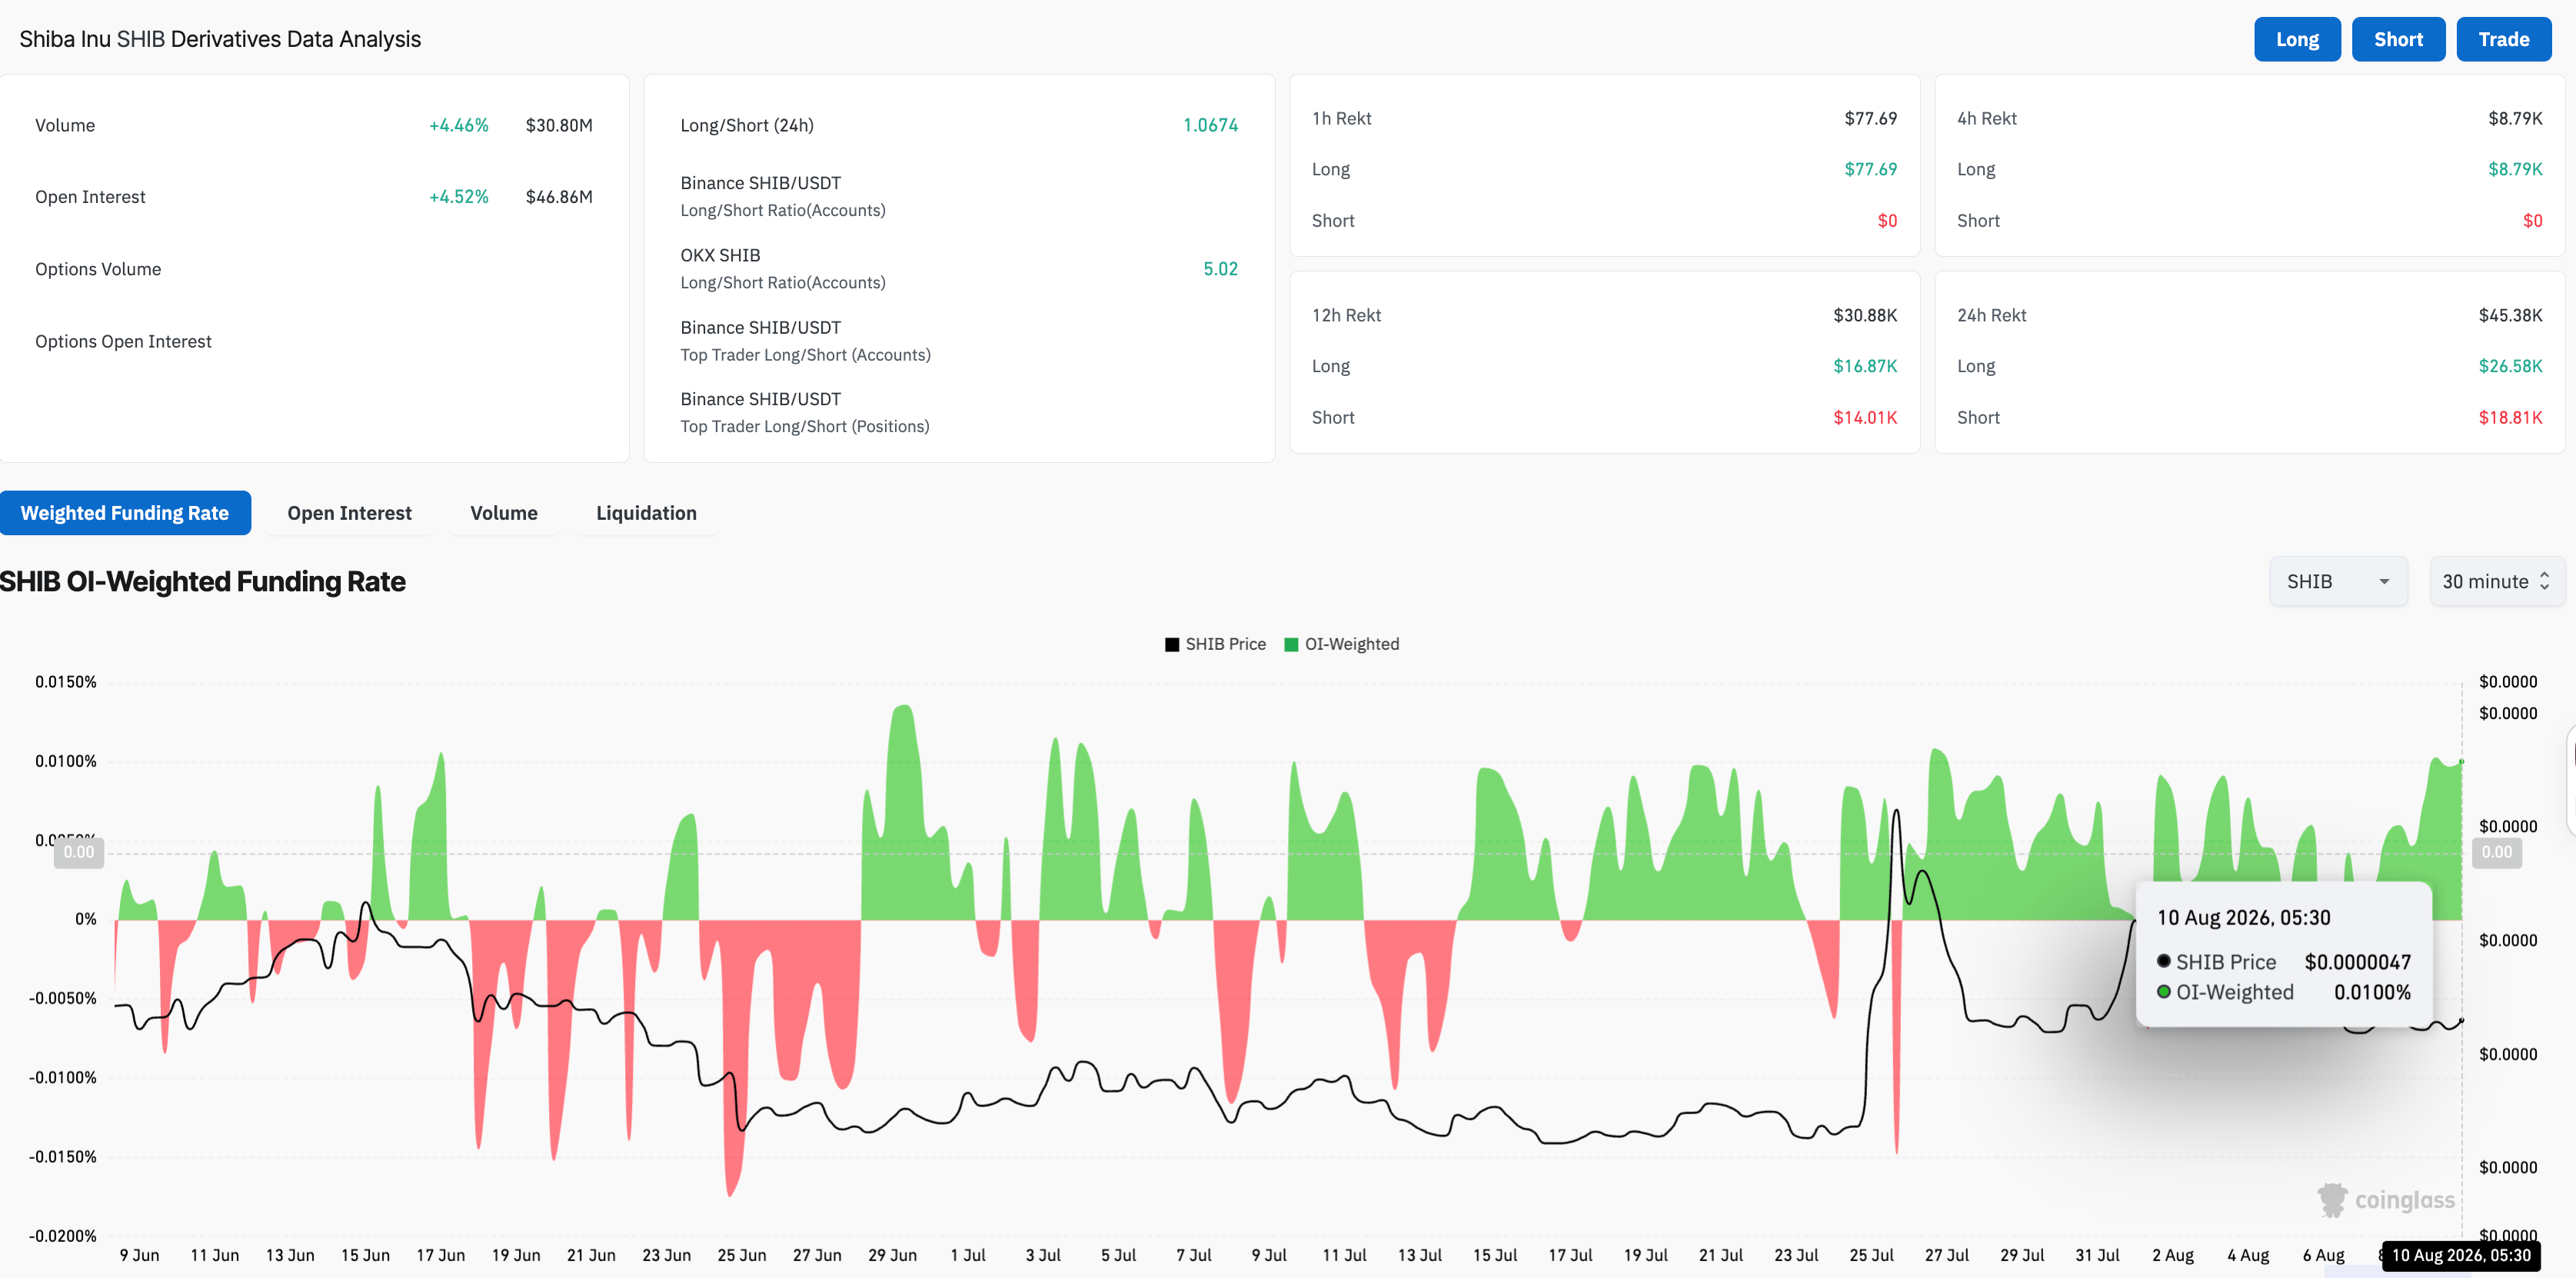Click the Options Volume label
The height and width of the screenshot is (1278, 2576).
[98, 269]
